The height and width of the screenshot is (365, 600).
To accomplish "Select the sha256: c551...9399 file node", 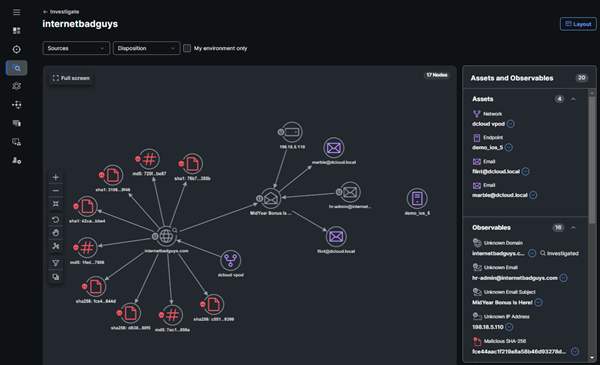I will click(x=214, y=305).
